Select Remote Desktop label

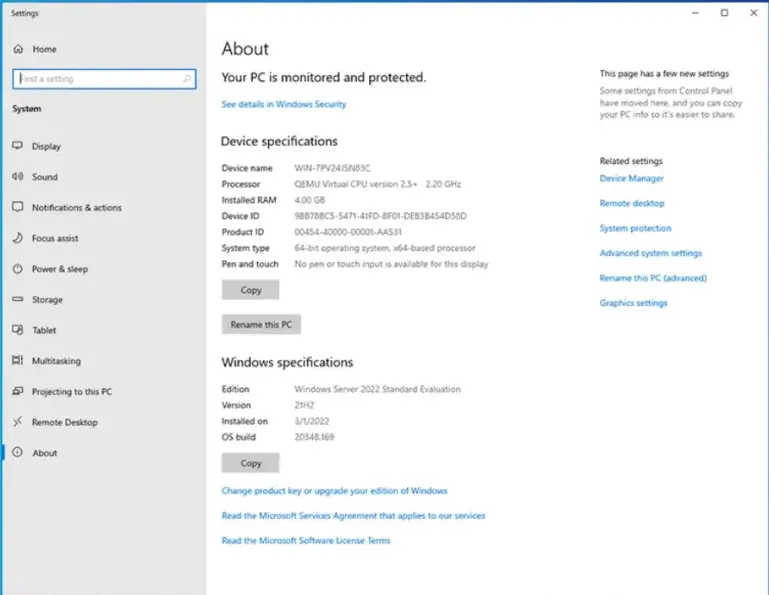point(65,422)
